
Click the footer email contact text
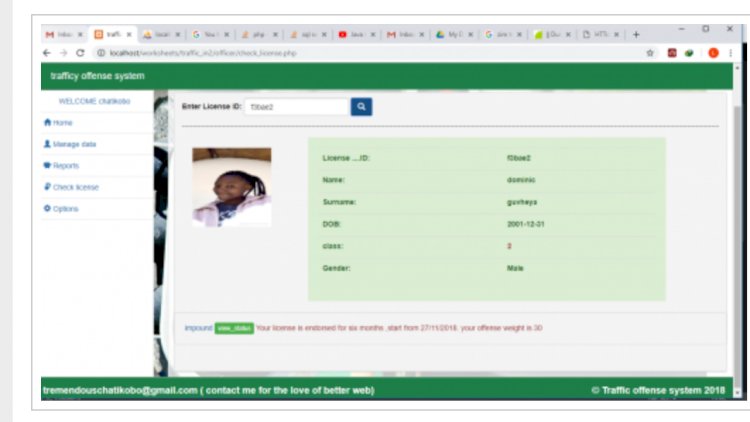point(209,390)
